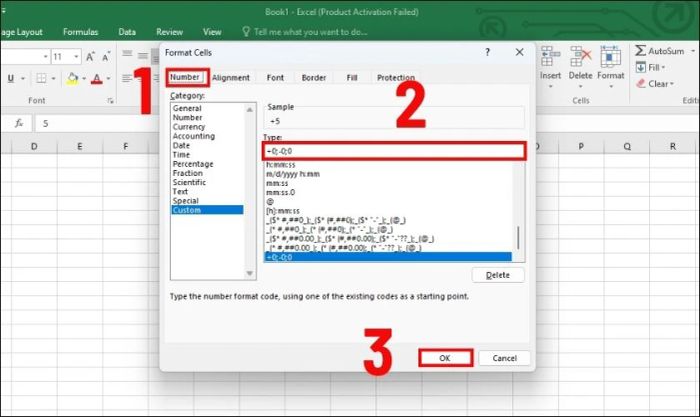Switch to the Number tab
Screen dimensions: 700x417
pyautogui.click(x=184, y=77)
